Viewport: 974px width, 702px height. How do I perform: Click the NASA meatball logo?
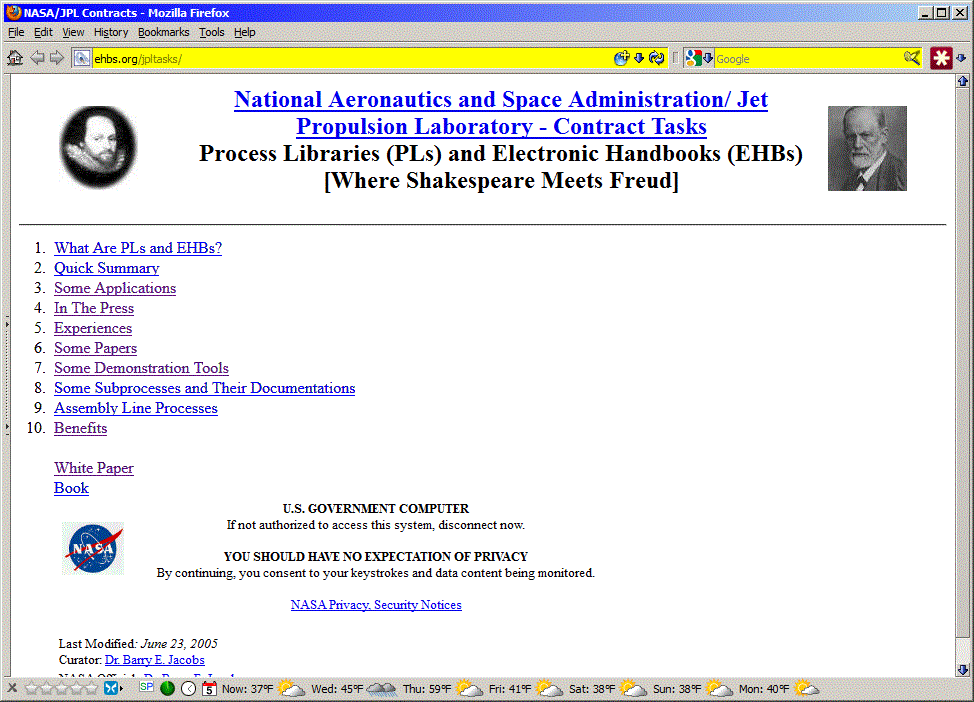93,548
